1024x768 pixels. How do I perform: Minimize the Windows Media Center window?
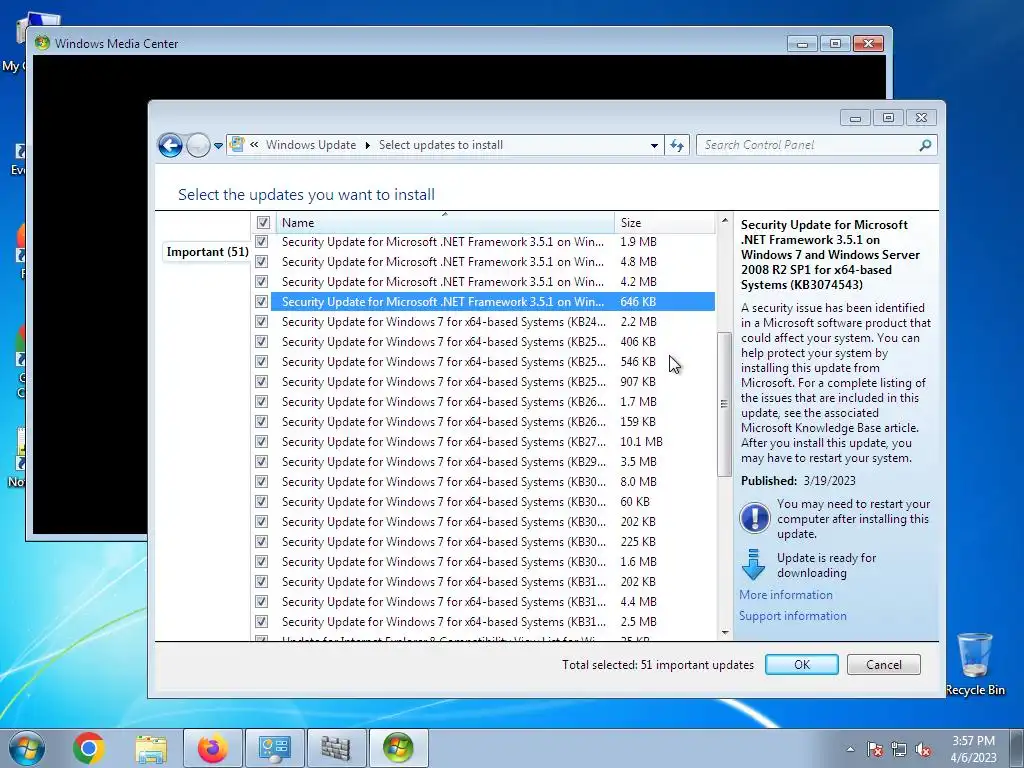(x=803, y=44)
